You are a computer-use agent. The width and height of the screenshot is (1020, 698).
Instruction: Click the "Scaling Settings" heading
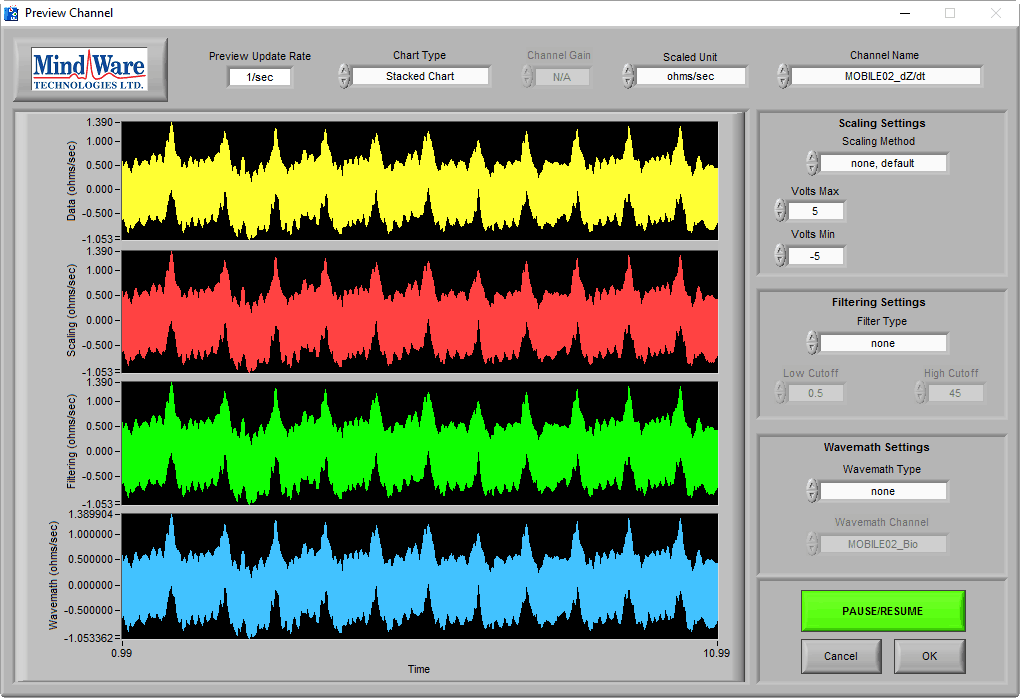pyautogui.click(x=881, y=123)
